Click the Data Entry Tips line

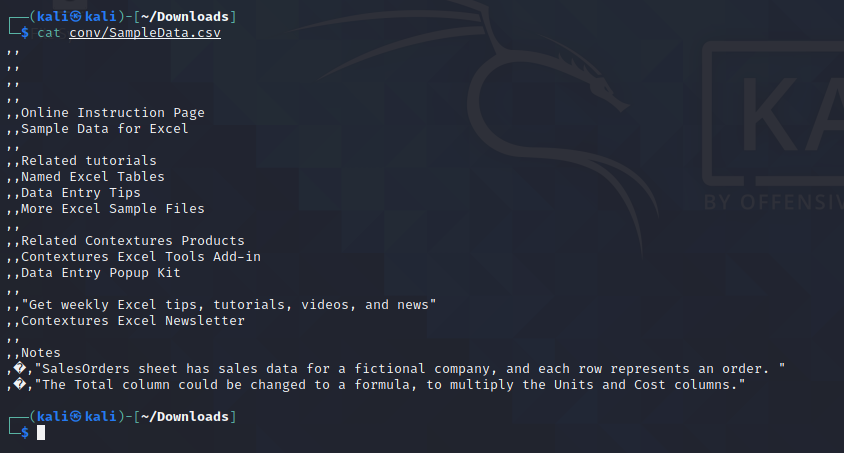coord(81,193)
